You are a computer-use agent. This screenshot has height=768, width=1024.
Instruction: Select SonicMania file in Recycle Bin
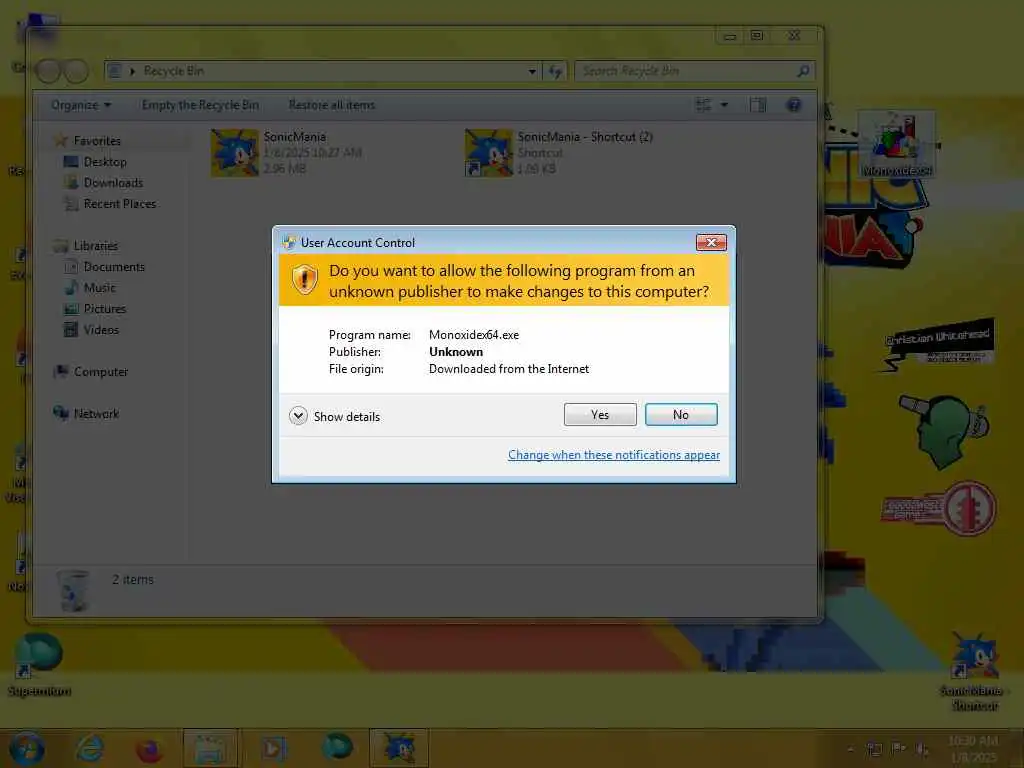click(287, 153)
